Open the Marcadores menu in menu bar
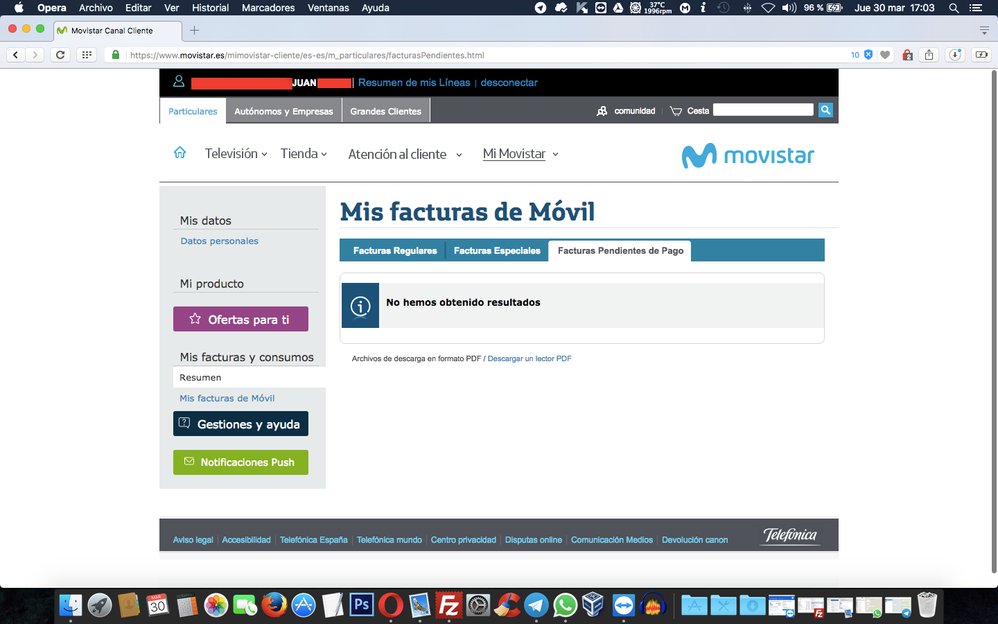The width and height of the screenshot is (998, 624). (x=268, y=8)
